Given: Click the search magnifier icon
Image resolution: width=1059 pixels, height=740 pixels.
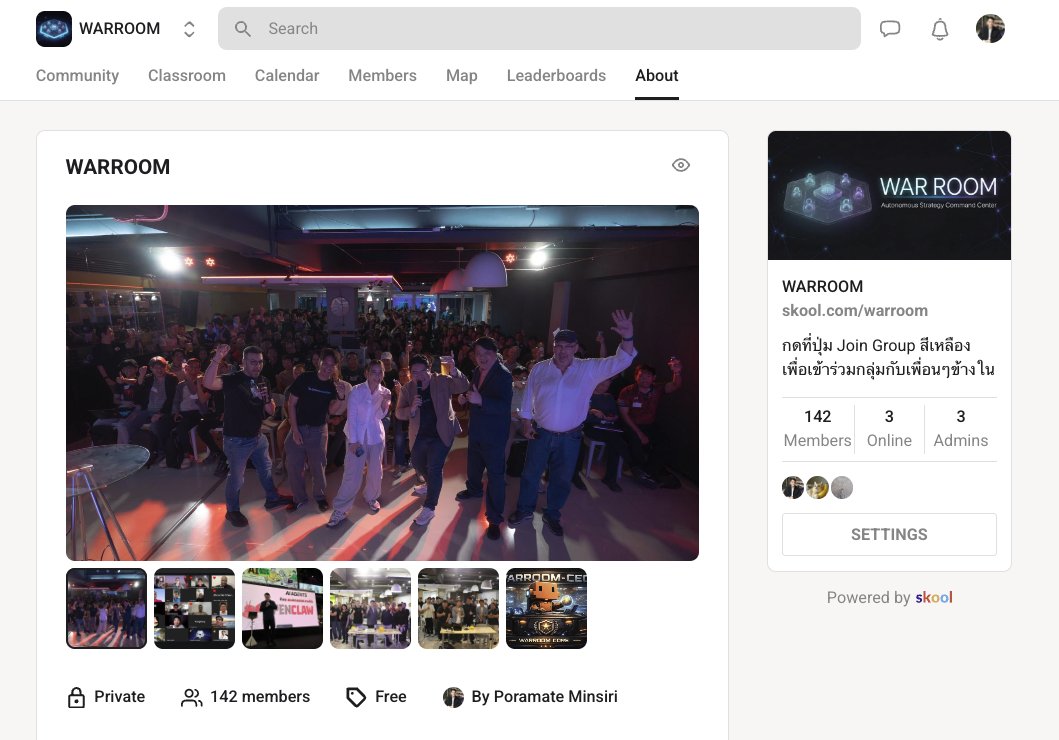Looking at the screenshot, I should (x=242, y=29).
